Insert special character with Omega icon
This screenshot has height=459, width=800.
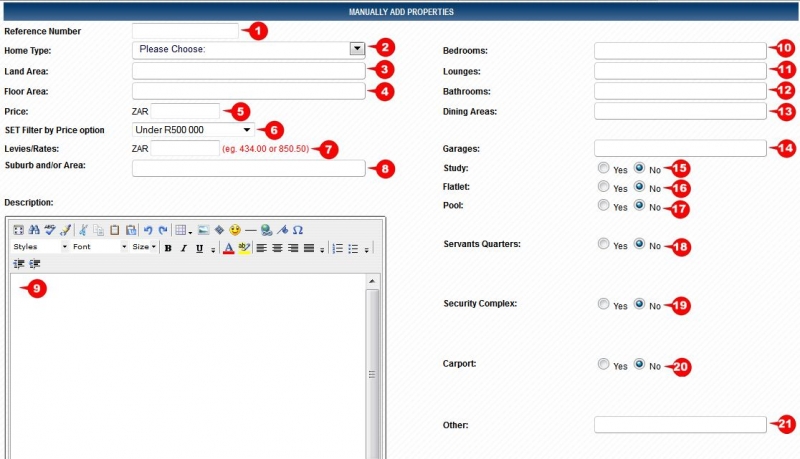[298, 230]
